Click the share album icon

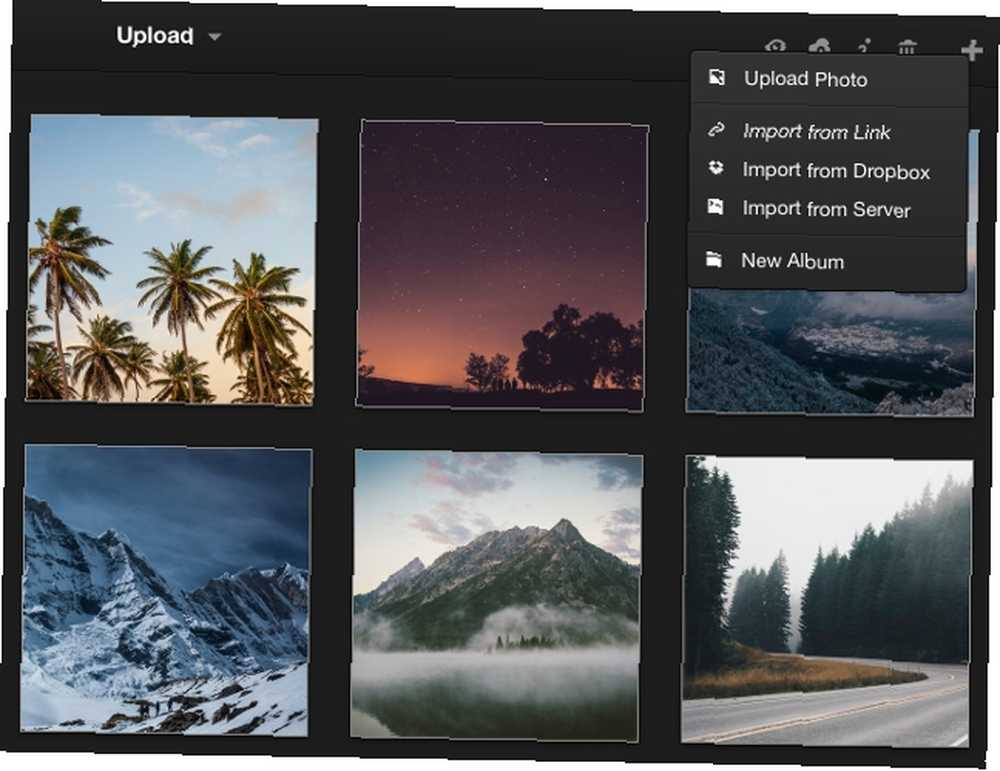(864, 47)
